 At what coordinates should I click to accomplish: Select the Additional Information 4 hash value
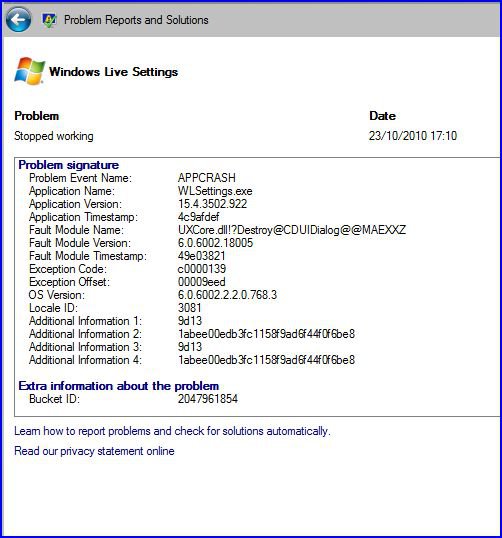(266, 360)
